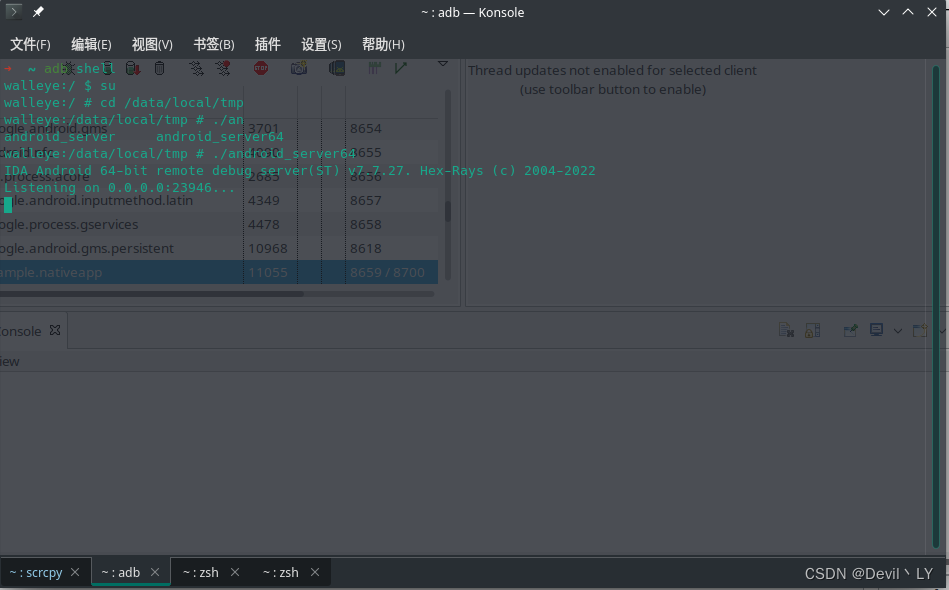Open the Devices view menu triangle
Viewport: 949px width, 590px height.
tap(443, 64)
